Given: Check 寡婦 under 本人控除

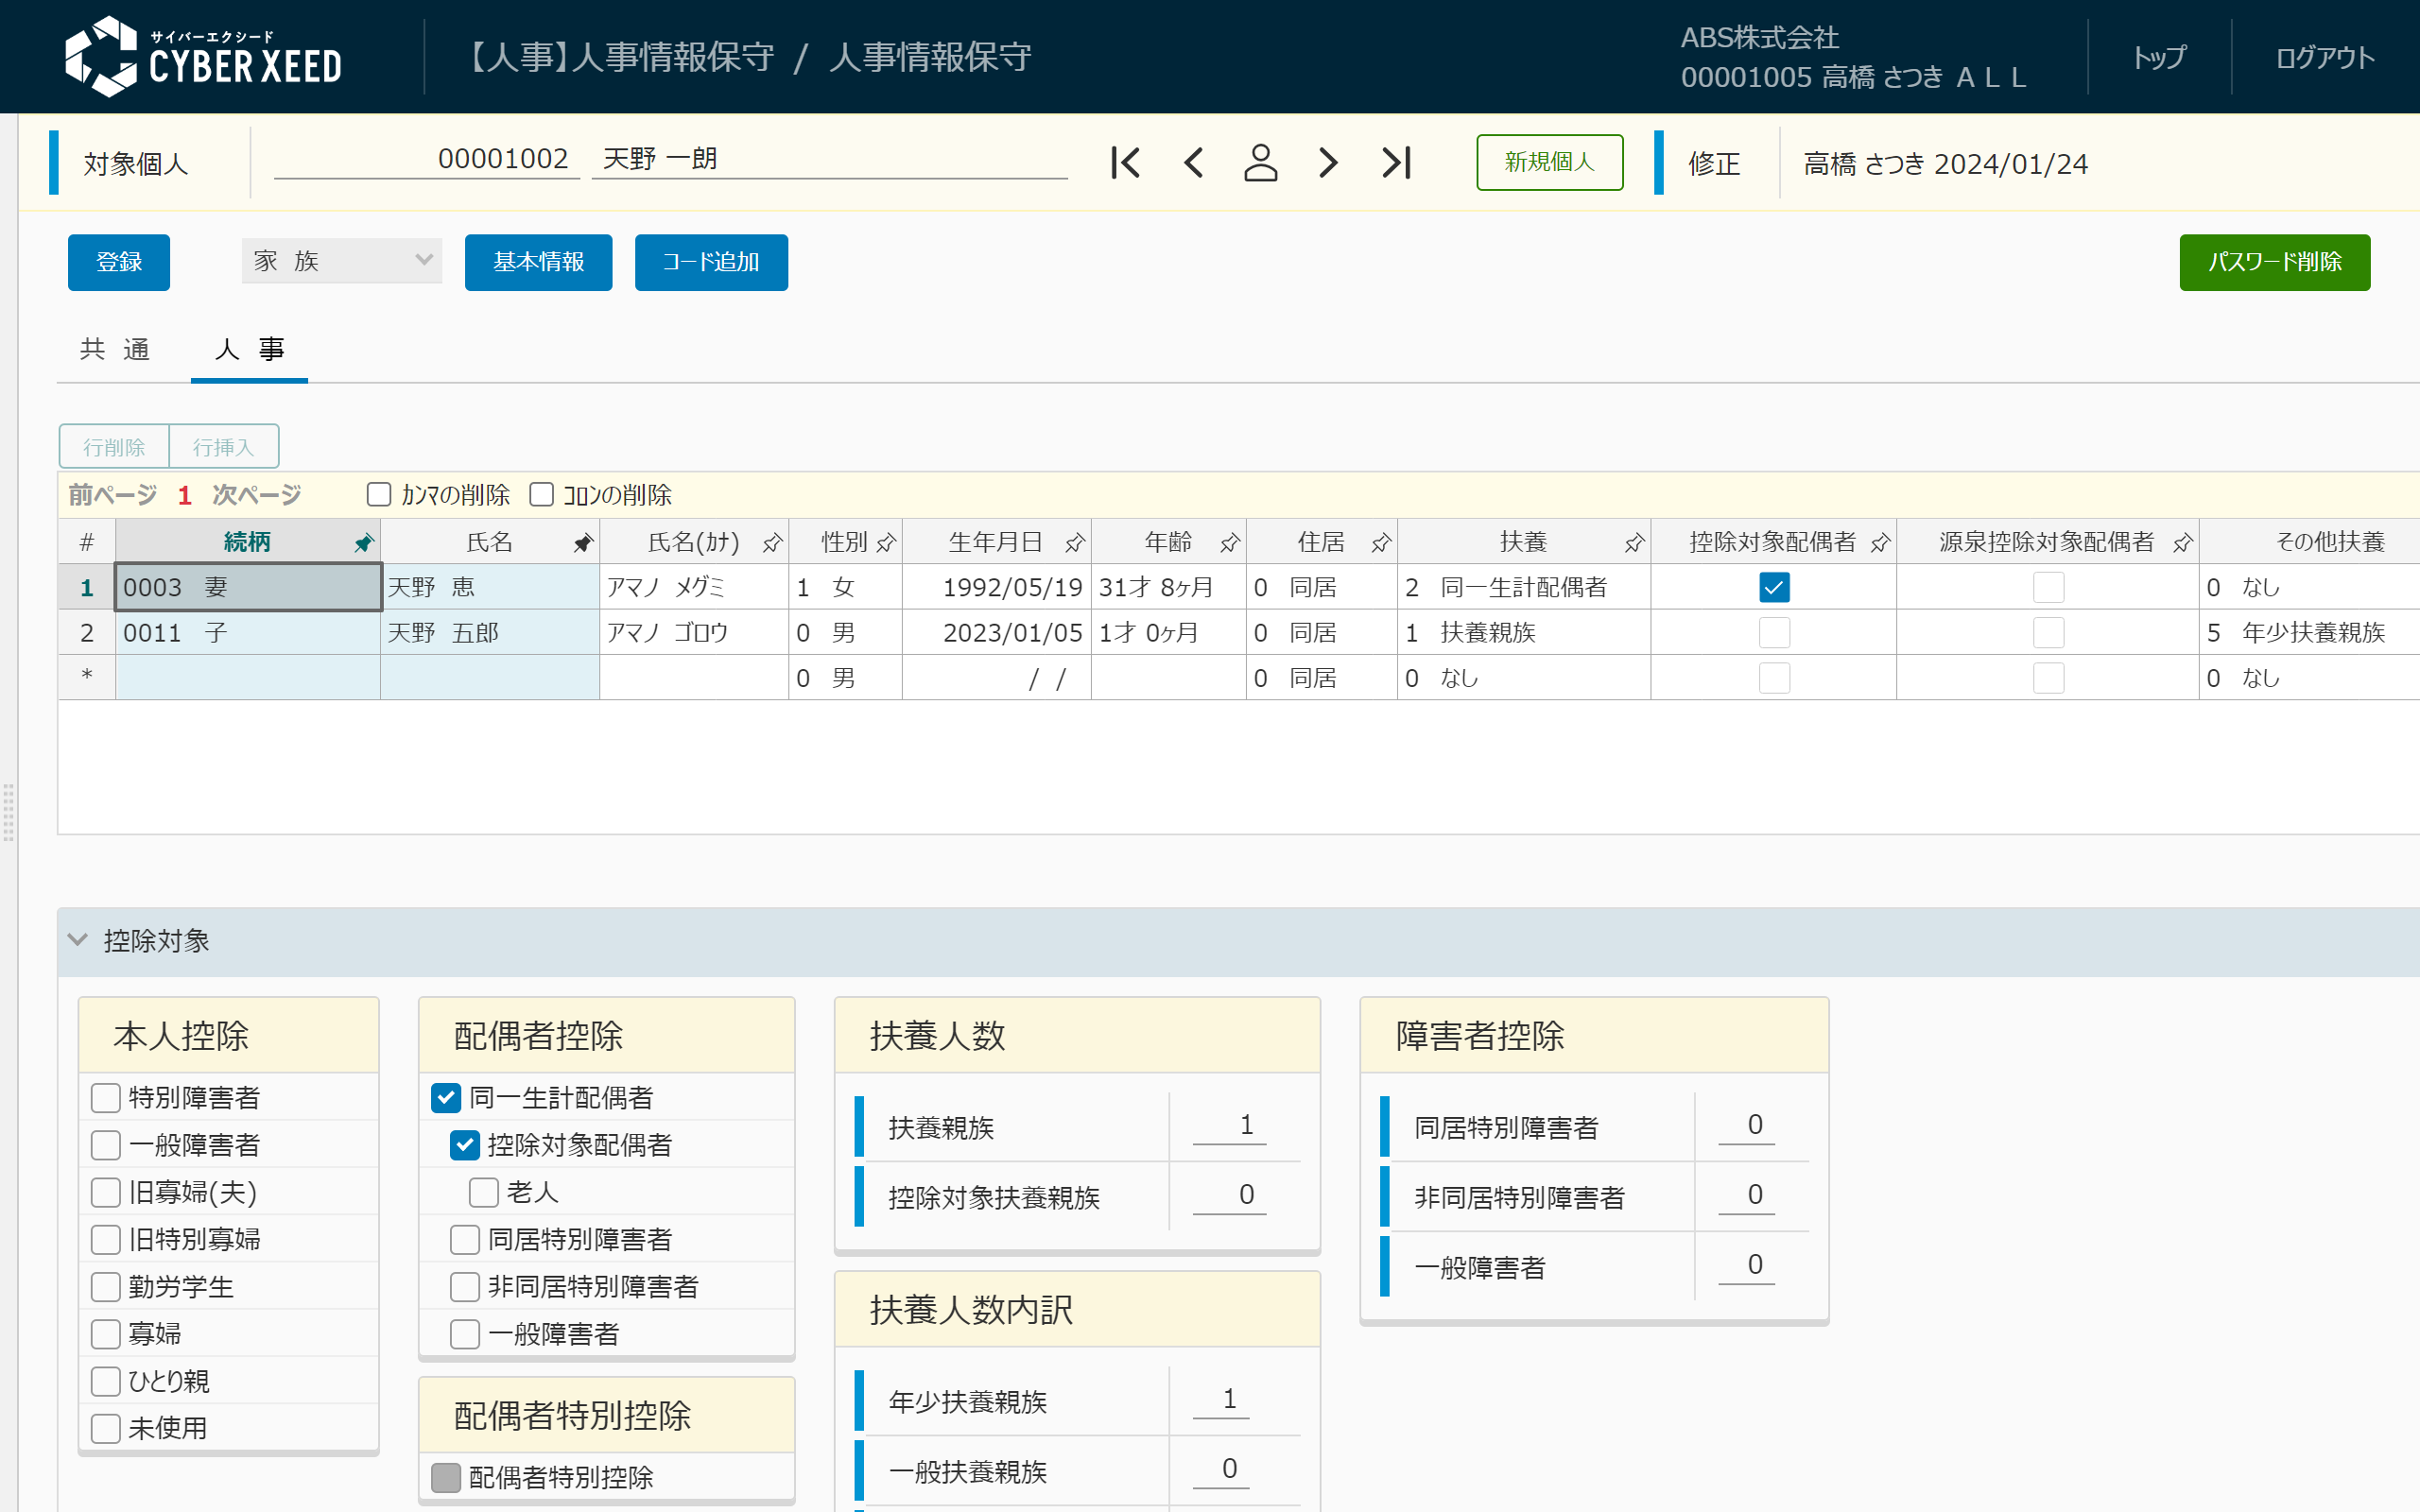Looking at the screenshot, I should click(106, 1334).
